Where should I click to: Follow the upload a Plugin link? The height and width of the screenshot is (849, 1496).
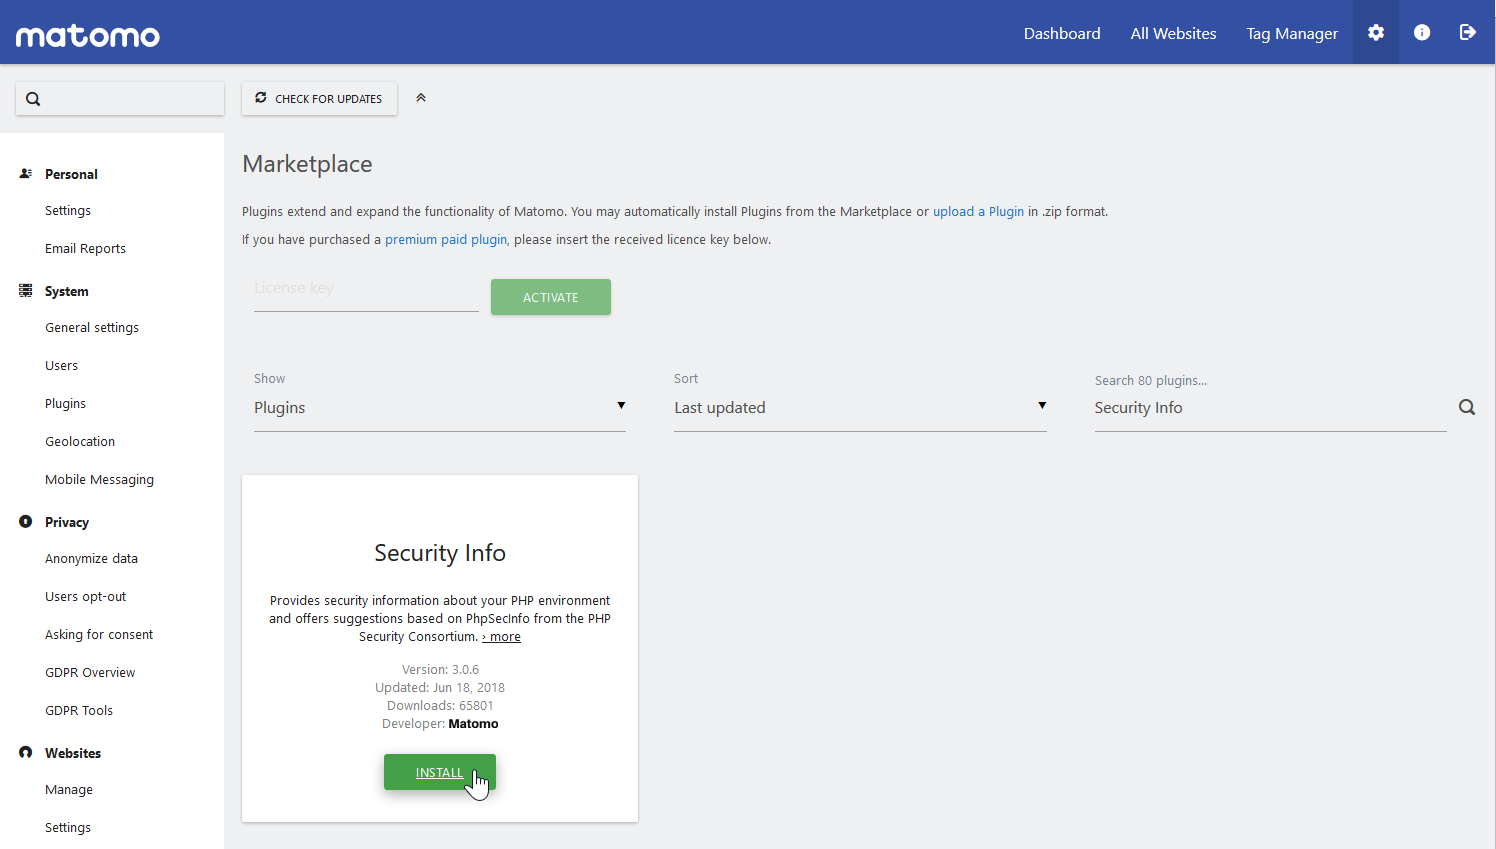pos(978,212)
